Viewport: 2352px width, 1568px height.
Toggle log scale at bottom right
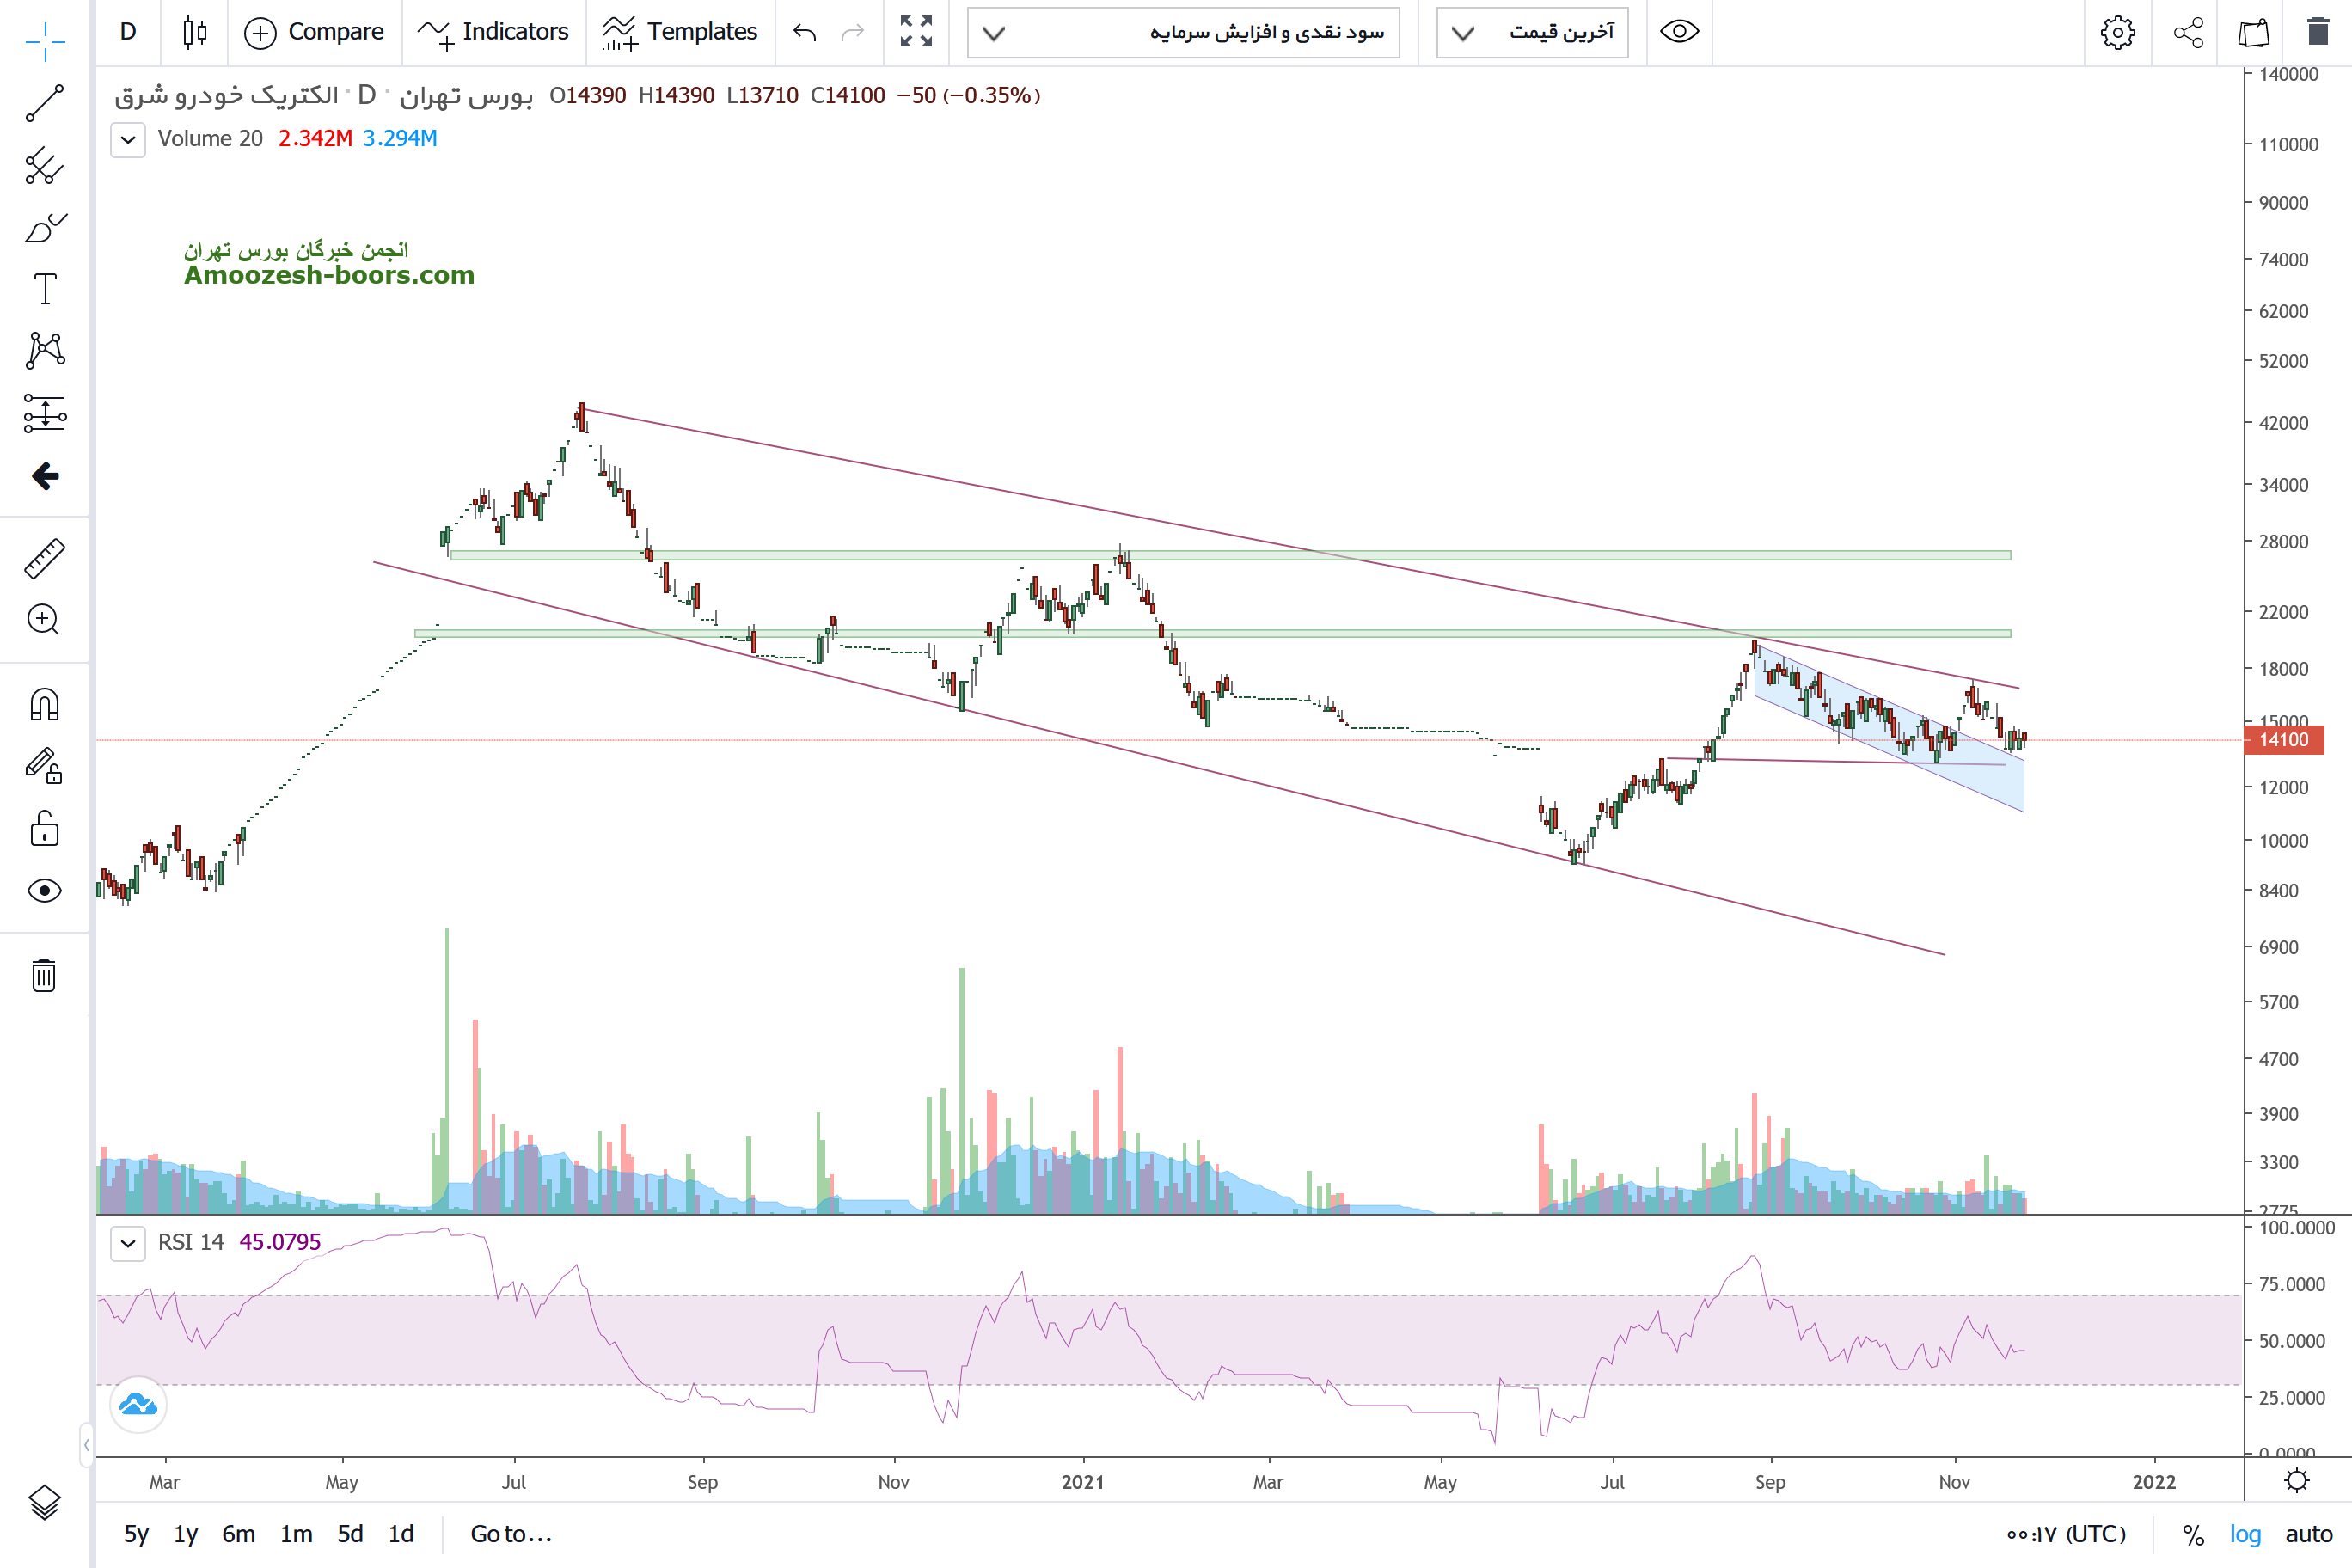click(2245, 1534)
